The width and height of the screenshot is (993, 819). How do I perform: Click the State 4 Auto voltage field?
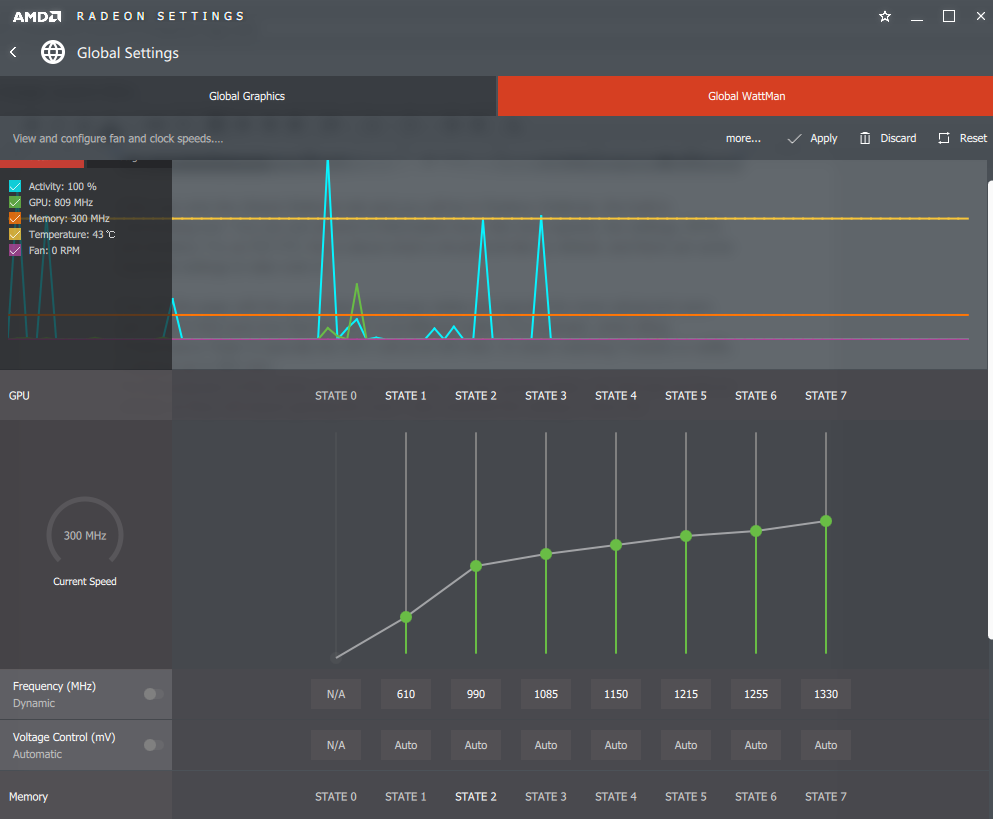click(616, 745)
